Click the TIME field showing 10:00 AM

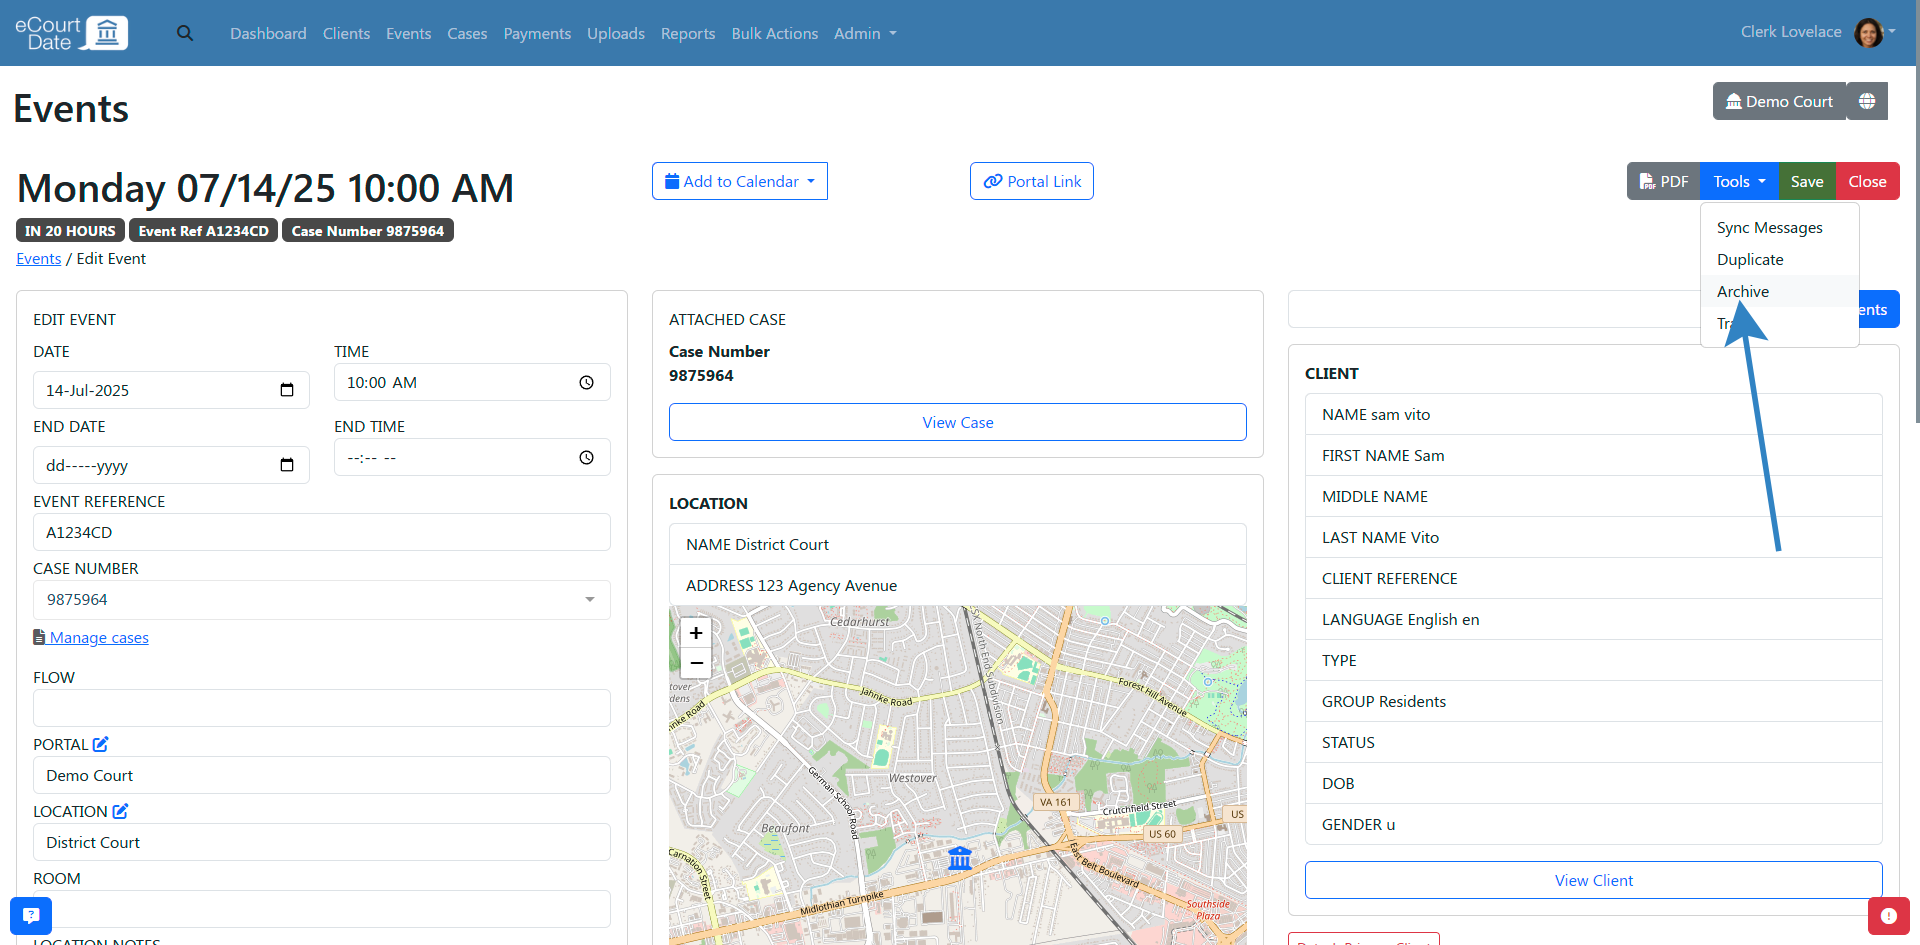(472, 382)
